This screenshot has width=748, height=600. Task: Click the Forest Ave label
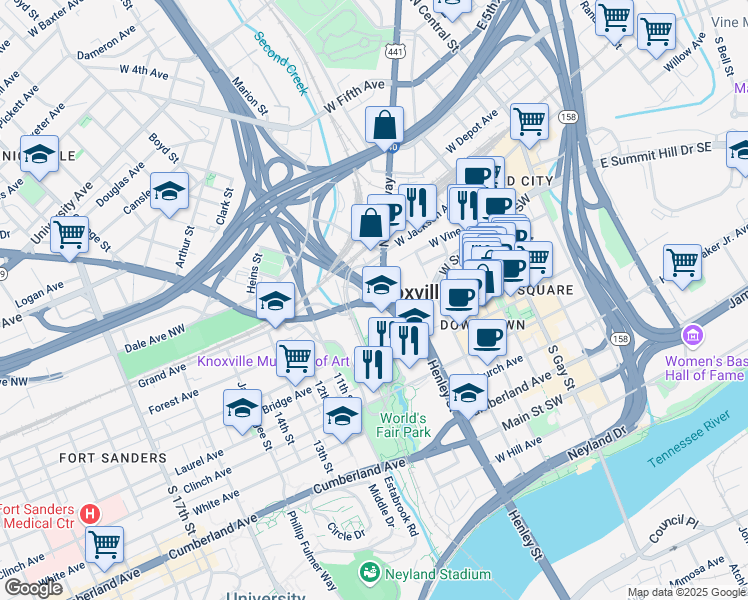[173, 402]
